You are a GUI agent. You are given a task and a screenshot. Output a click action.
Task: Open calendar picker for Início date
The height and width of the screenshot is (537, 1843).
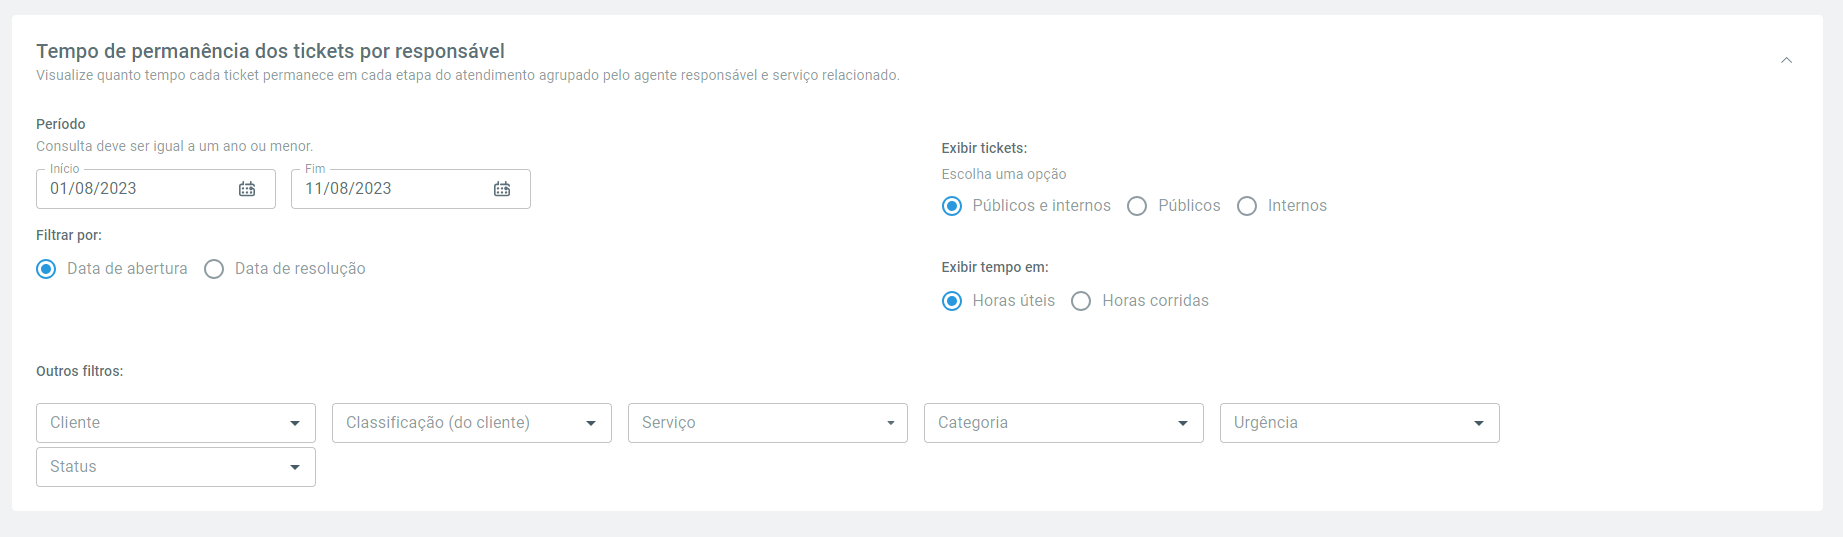point(247,189)
